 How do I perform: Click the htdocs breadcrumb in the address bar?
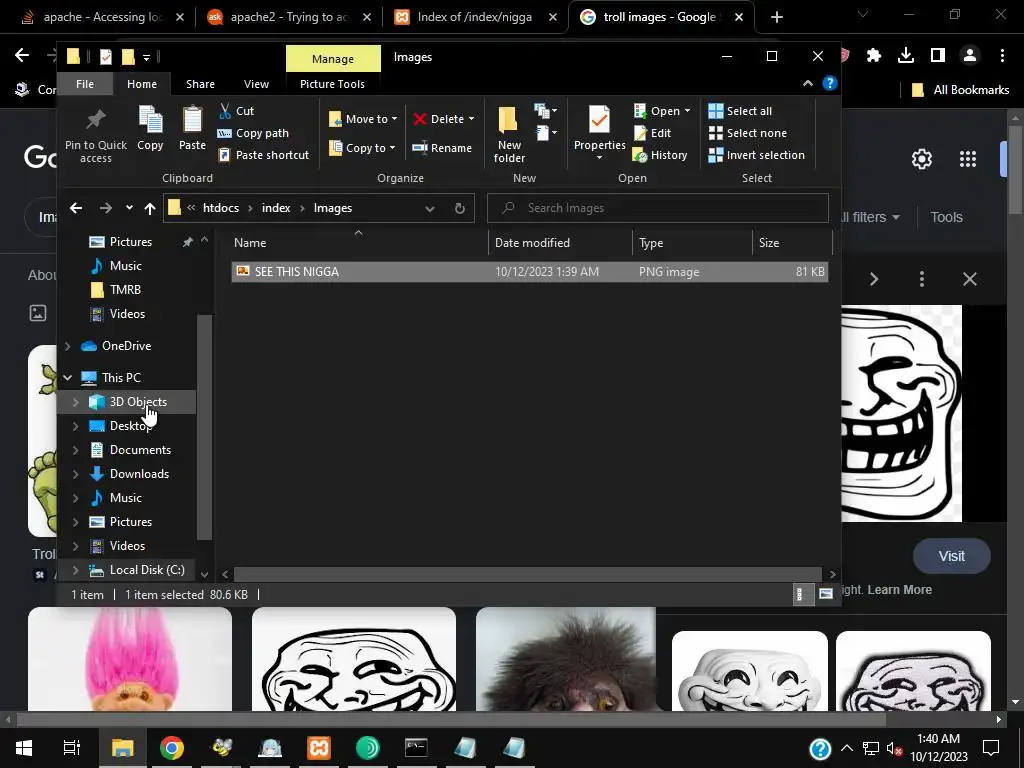pos(221,208)
